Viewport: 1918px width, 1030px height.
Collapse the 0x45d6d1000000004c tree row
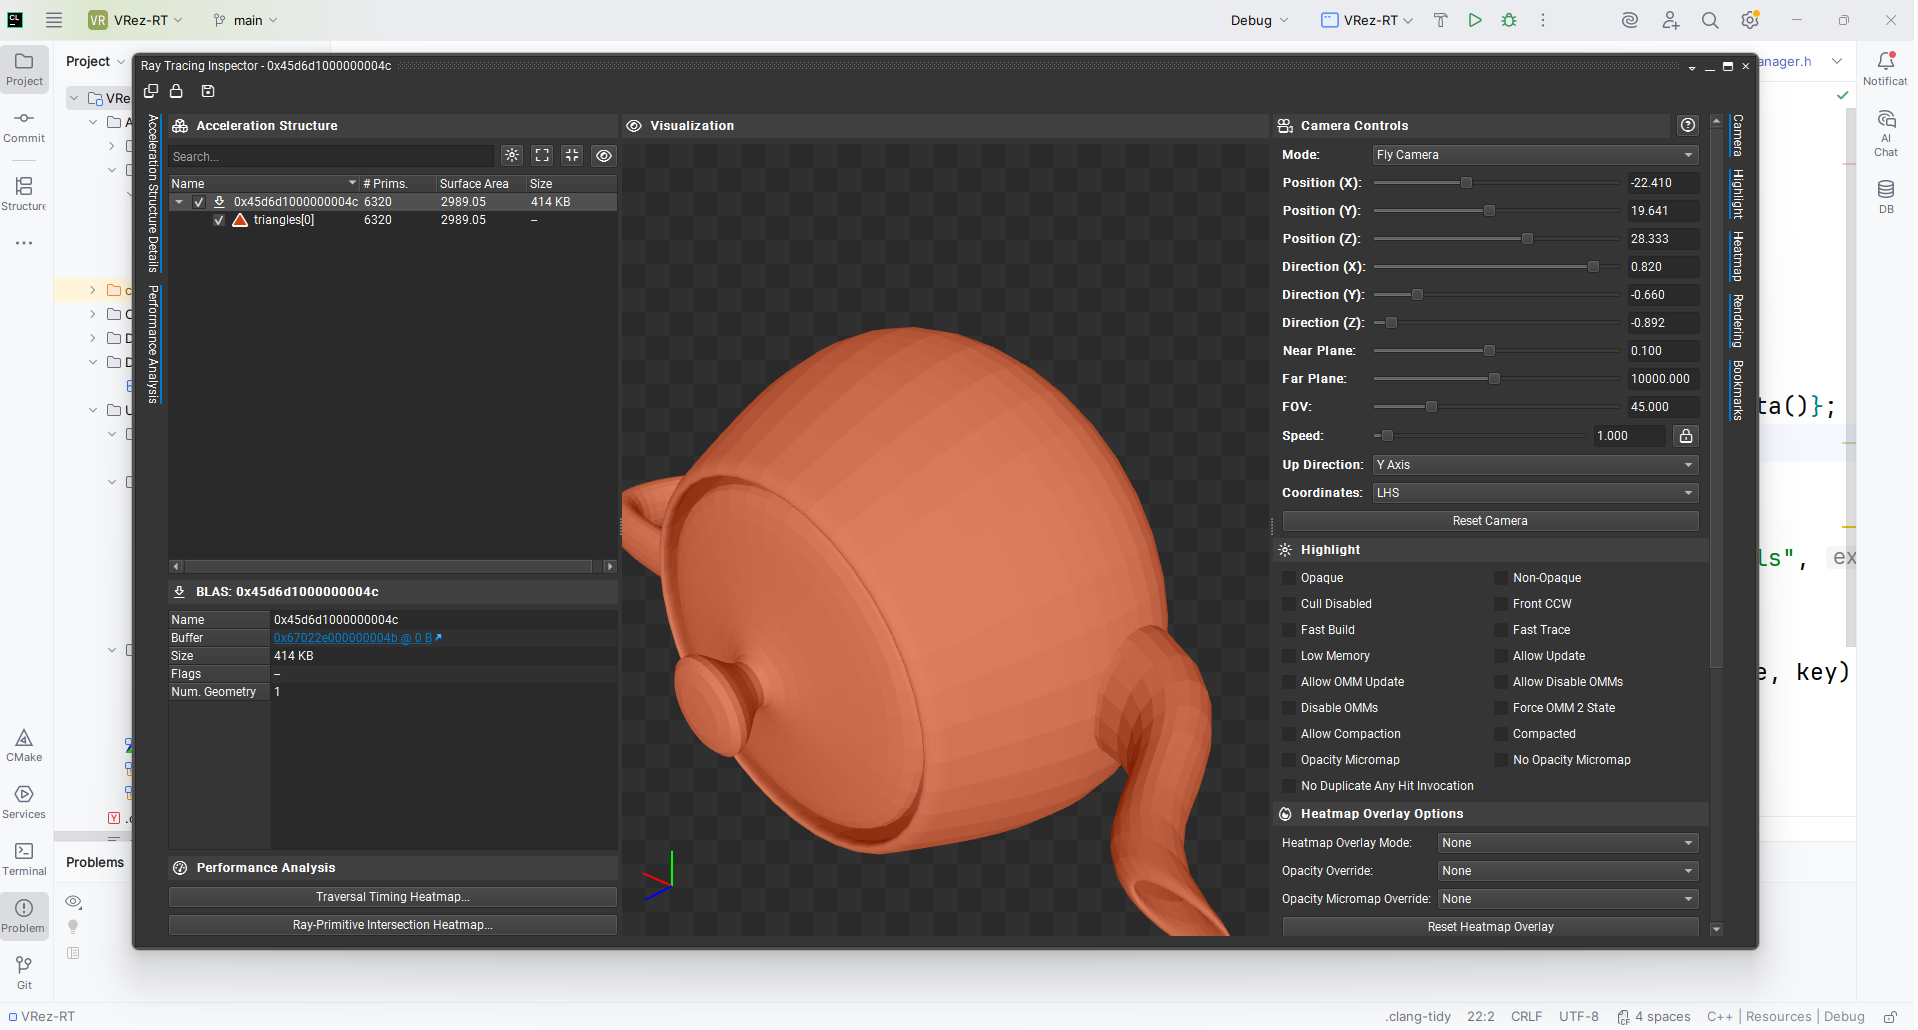[x=179, y=202]
